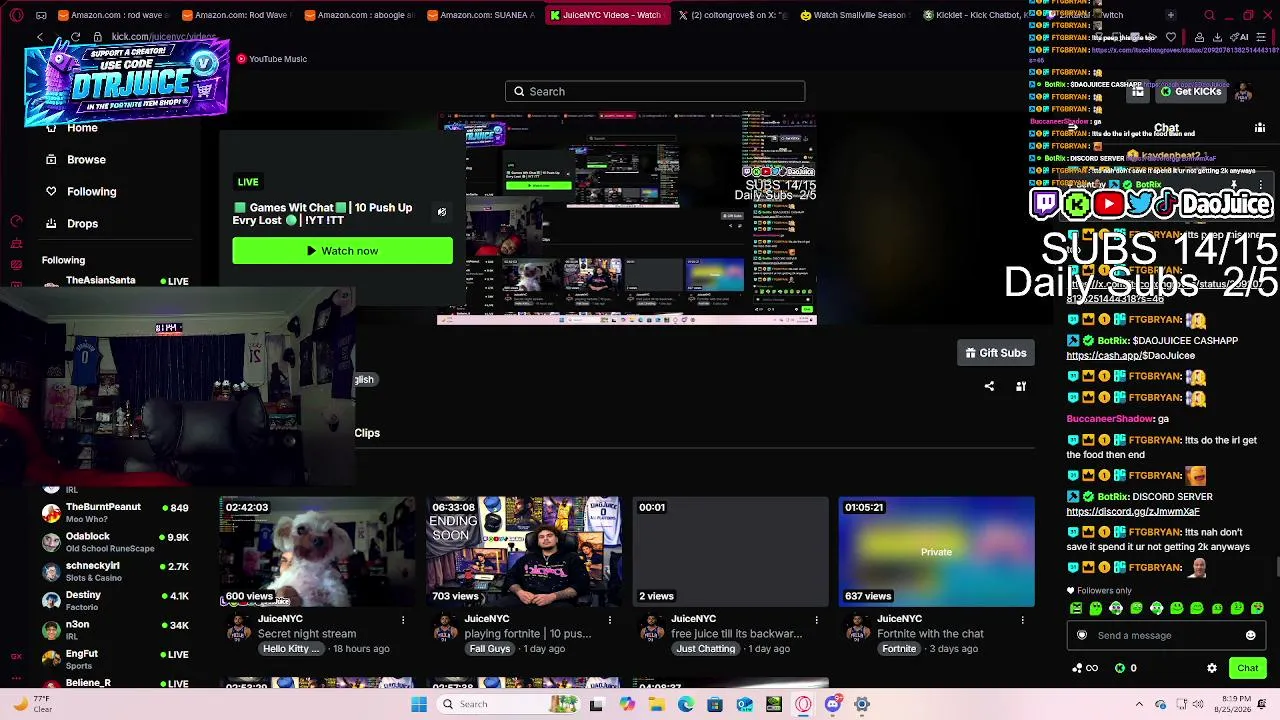Click the chat identity badge icon

pyautogui.click(x=1082, y=635)
